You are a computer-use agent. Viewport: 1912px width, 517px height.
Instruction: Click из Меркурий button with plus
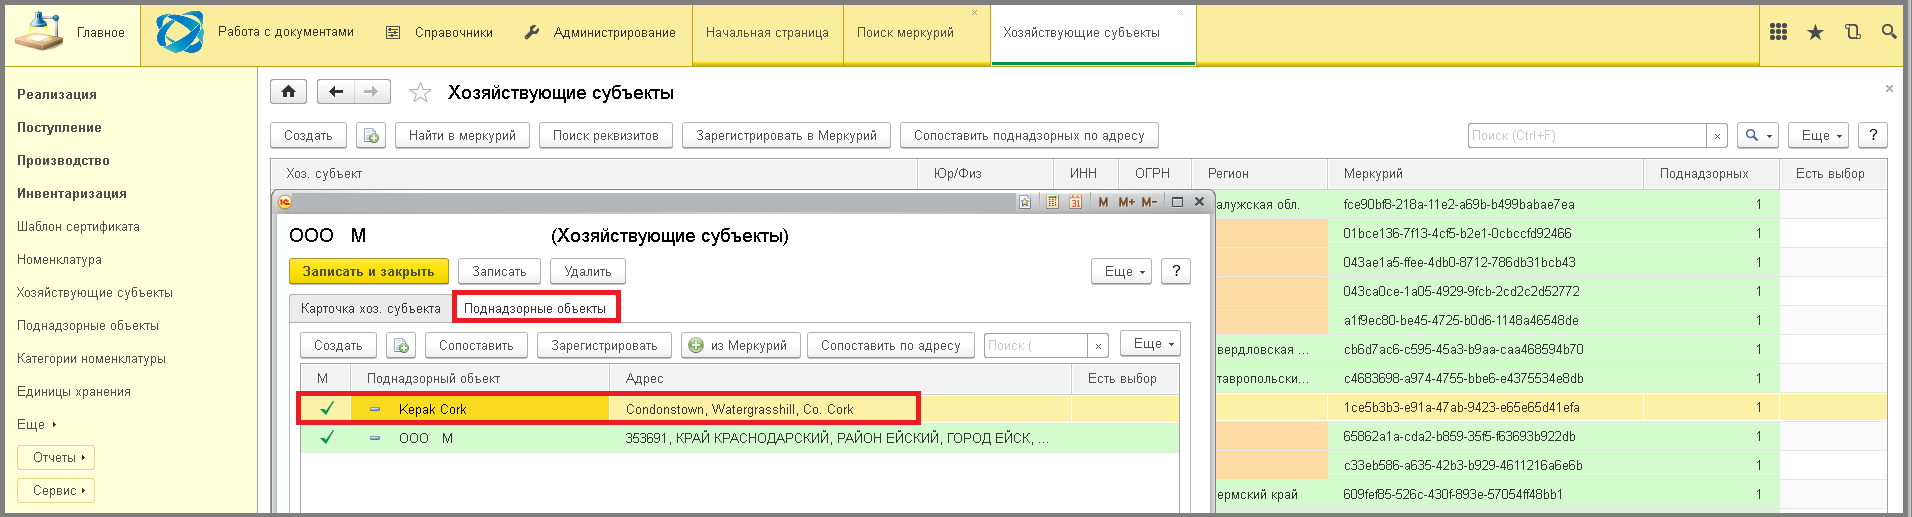click(739, 345)
